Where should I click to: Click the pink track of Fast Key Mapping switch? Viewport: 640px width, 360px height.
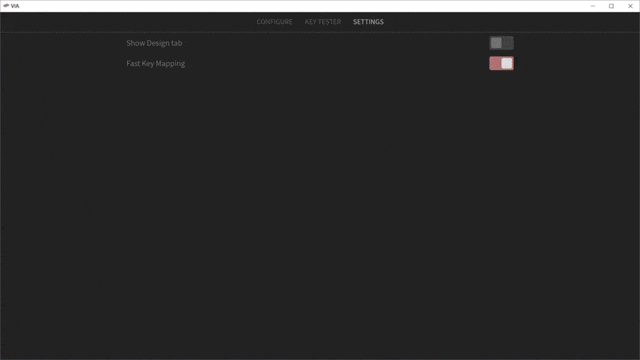pos(495,63)
